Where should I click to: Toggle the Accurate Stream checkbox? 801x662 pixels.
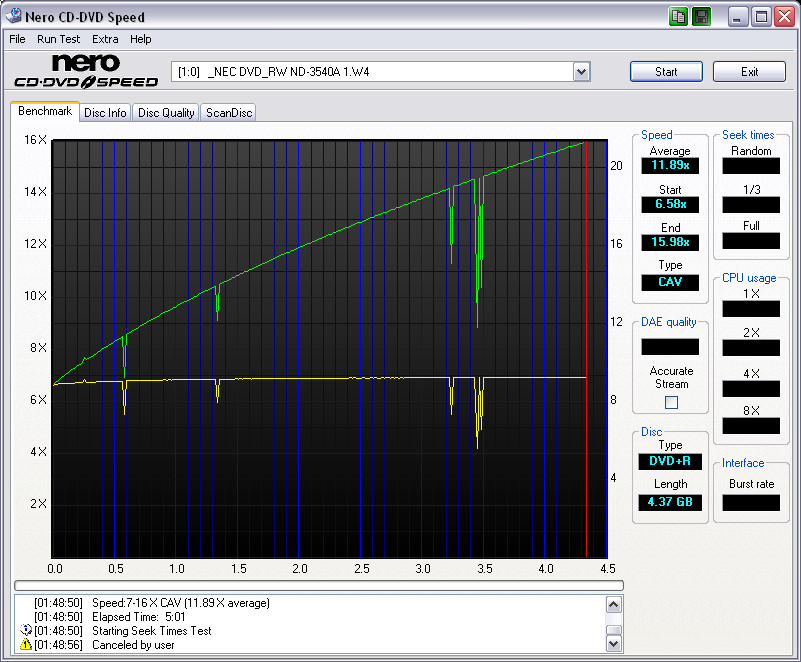click(671, 403)
